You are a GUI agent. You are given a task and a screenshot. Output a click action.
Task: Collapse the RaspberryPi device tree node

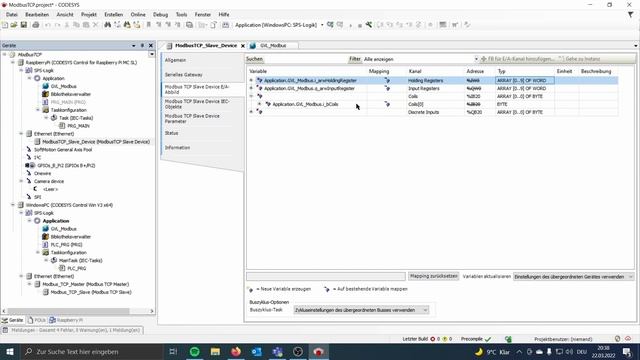[x=13, y=62]
